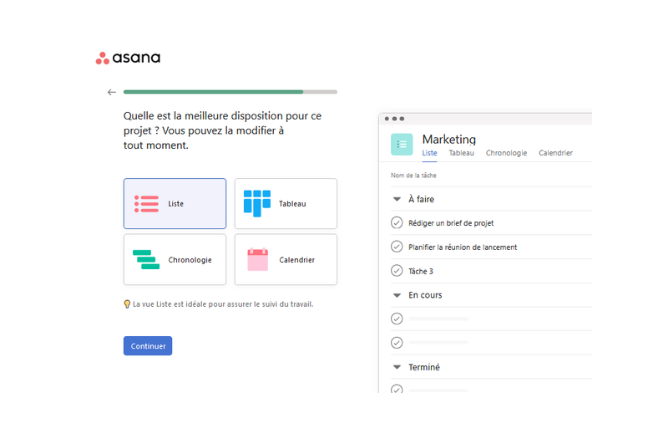Choose the Calendrier layout option
Screen dimensions: 668x428
[286, 260]
